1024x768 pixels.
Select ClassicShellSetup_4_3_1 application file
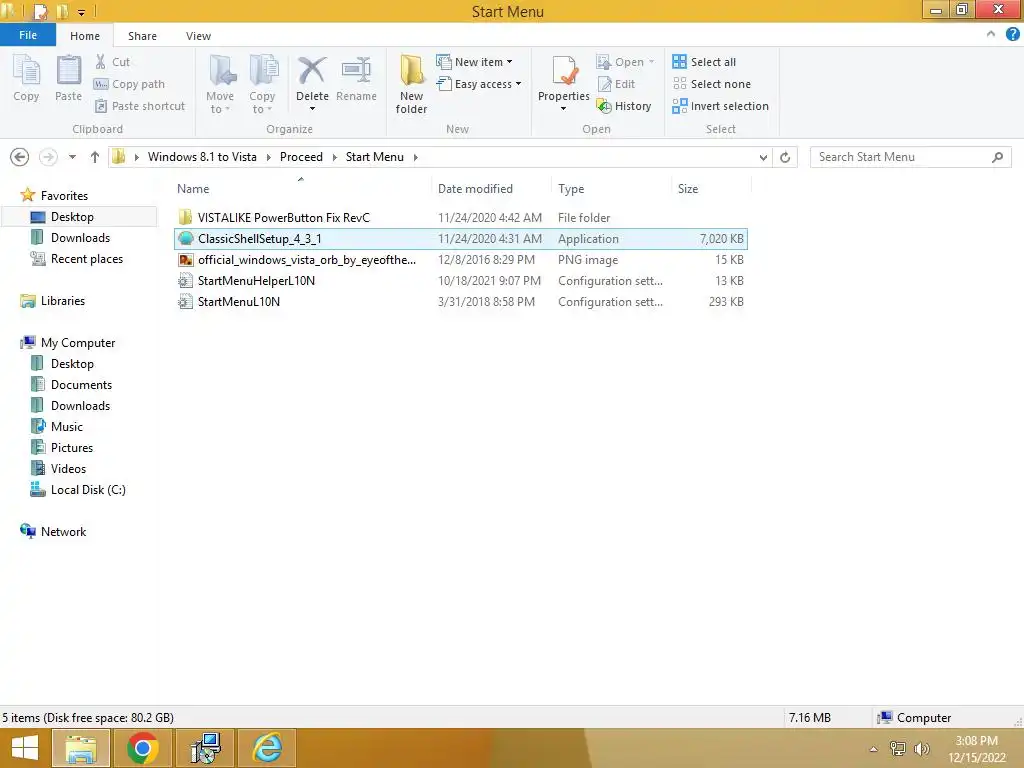click(461, 239)
